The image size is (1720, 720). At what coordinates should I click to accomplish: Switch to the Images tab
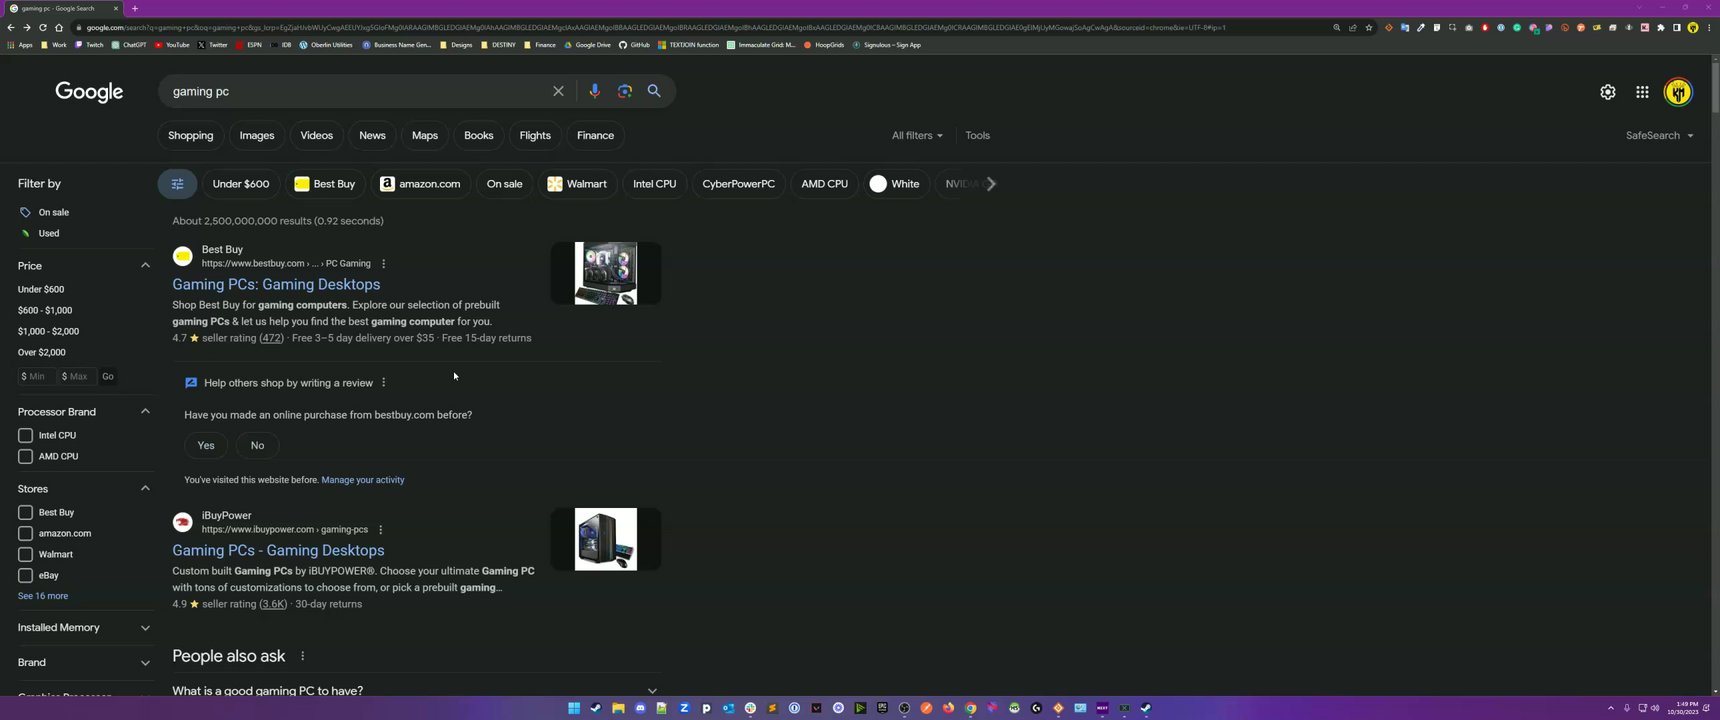tap(257, 136)
